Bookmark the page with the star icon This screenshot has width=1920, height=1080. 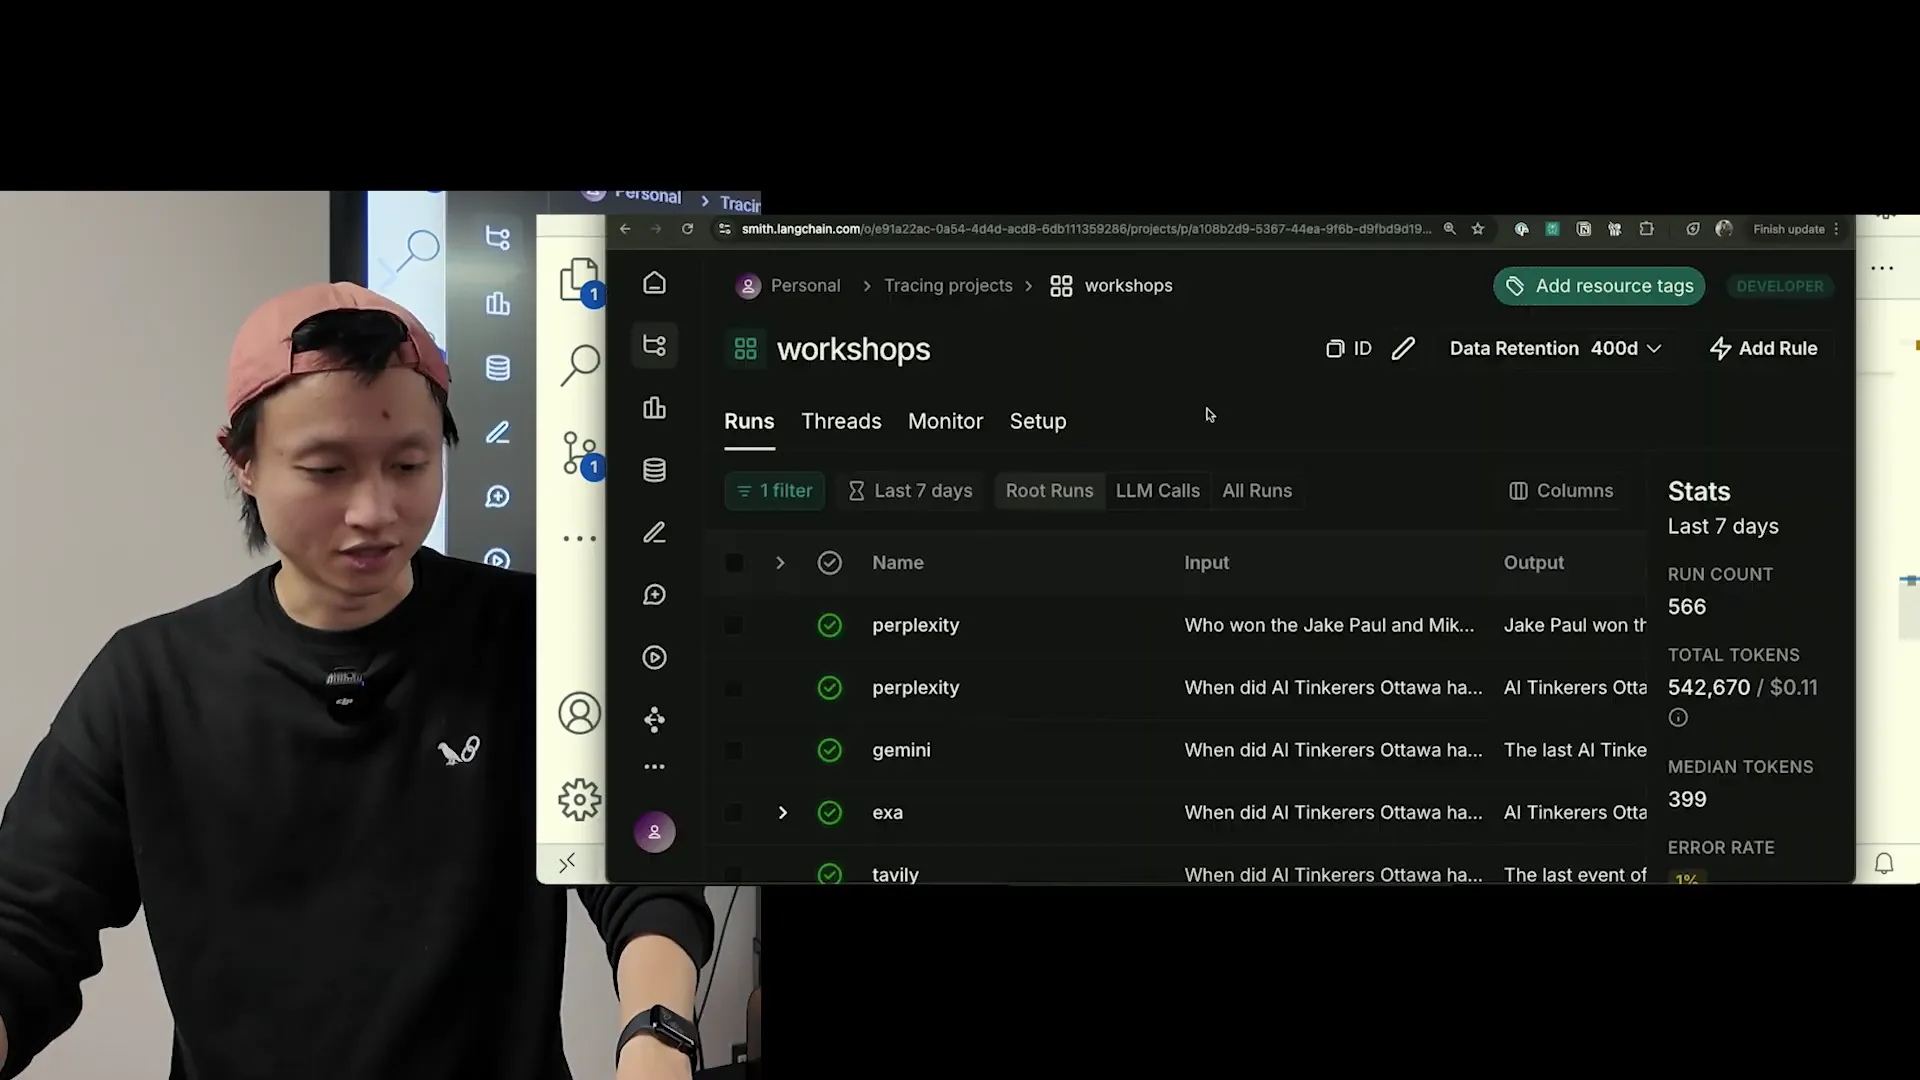coord(1478,229)
